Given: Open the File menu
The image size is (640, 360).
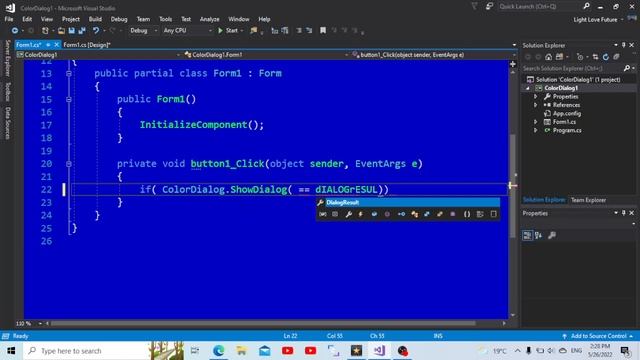Looking at the screenshot, I should (9, 19).
